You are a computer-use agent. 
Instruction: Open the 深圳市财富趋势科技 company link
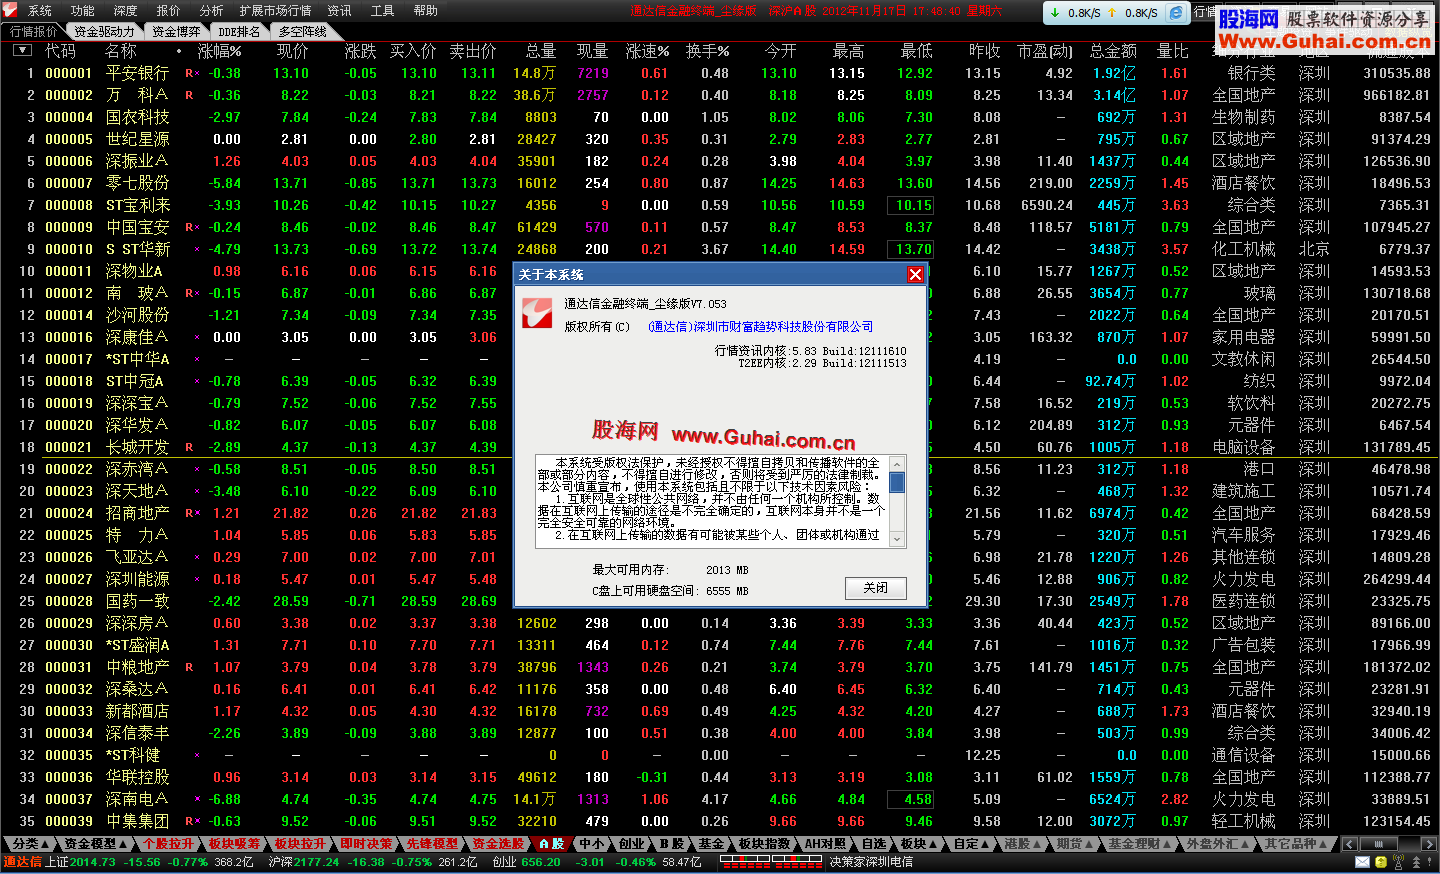point(760,327)
